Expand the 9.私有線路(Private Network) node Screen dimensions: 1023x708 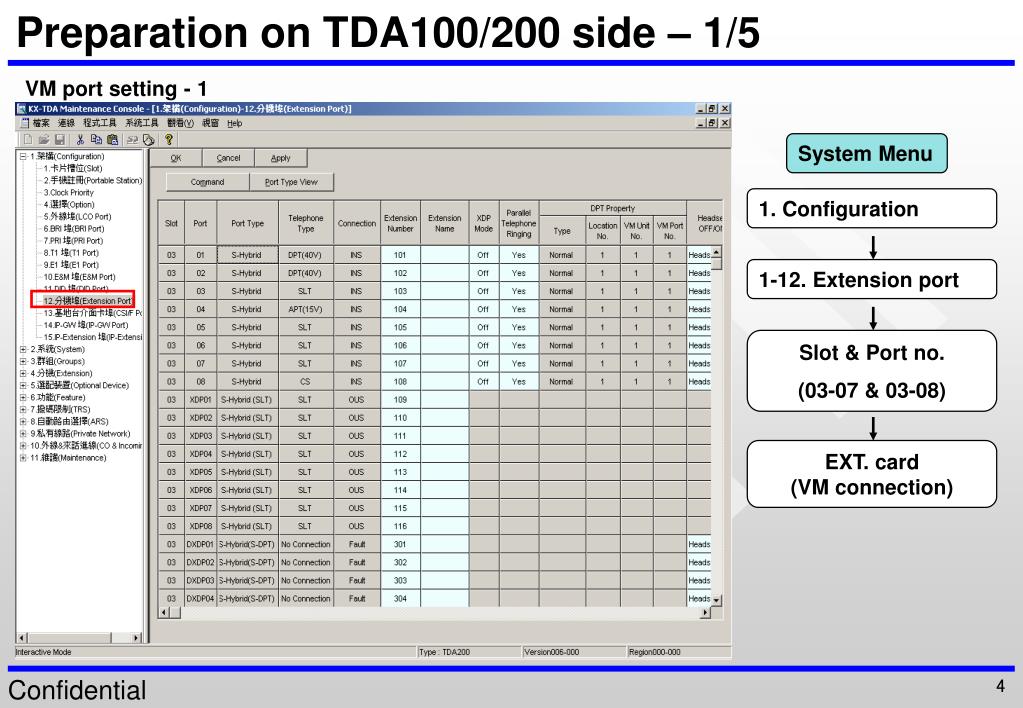23,433
